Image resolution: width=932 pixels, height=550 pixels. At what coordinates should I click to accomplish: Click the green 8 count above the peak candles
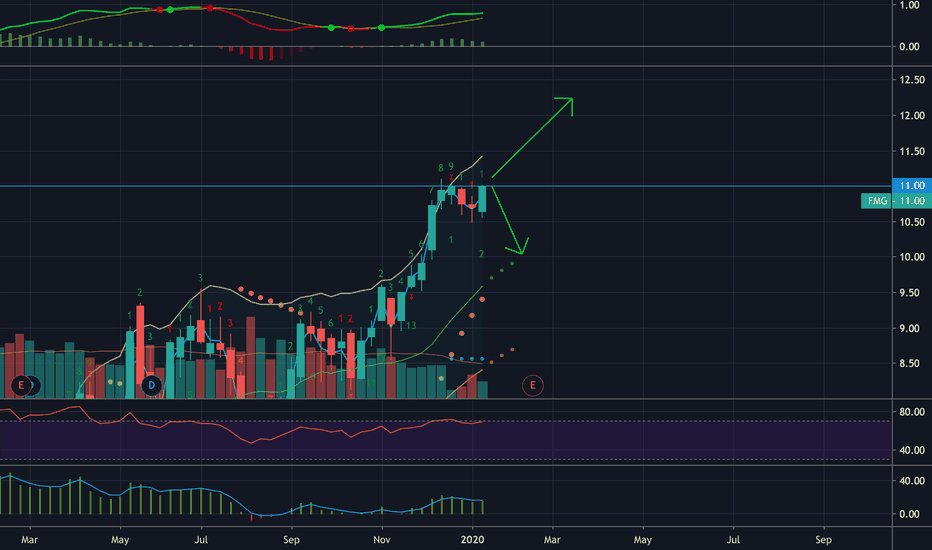click(x=440, y=168)
